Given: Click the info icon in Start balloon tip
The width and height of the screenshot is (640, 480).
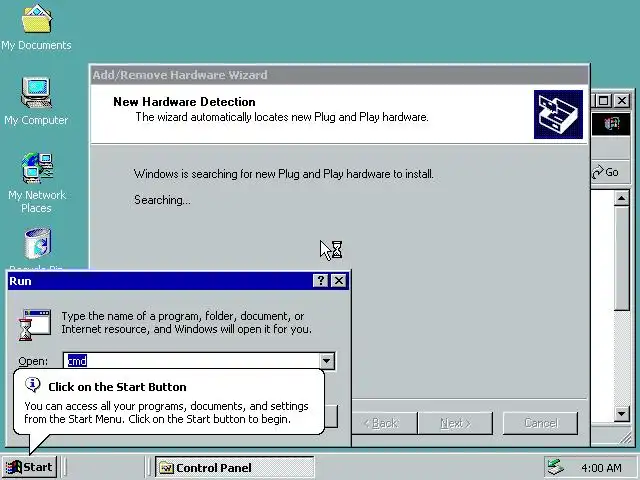Looking at the screenshot, I should [x=32, y=384].
